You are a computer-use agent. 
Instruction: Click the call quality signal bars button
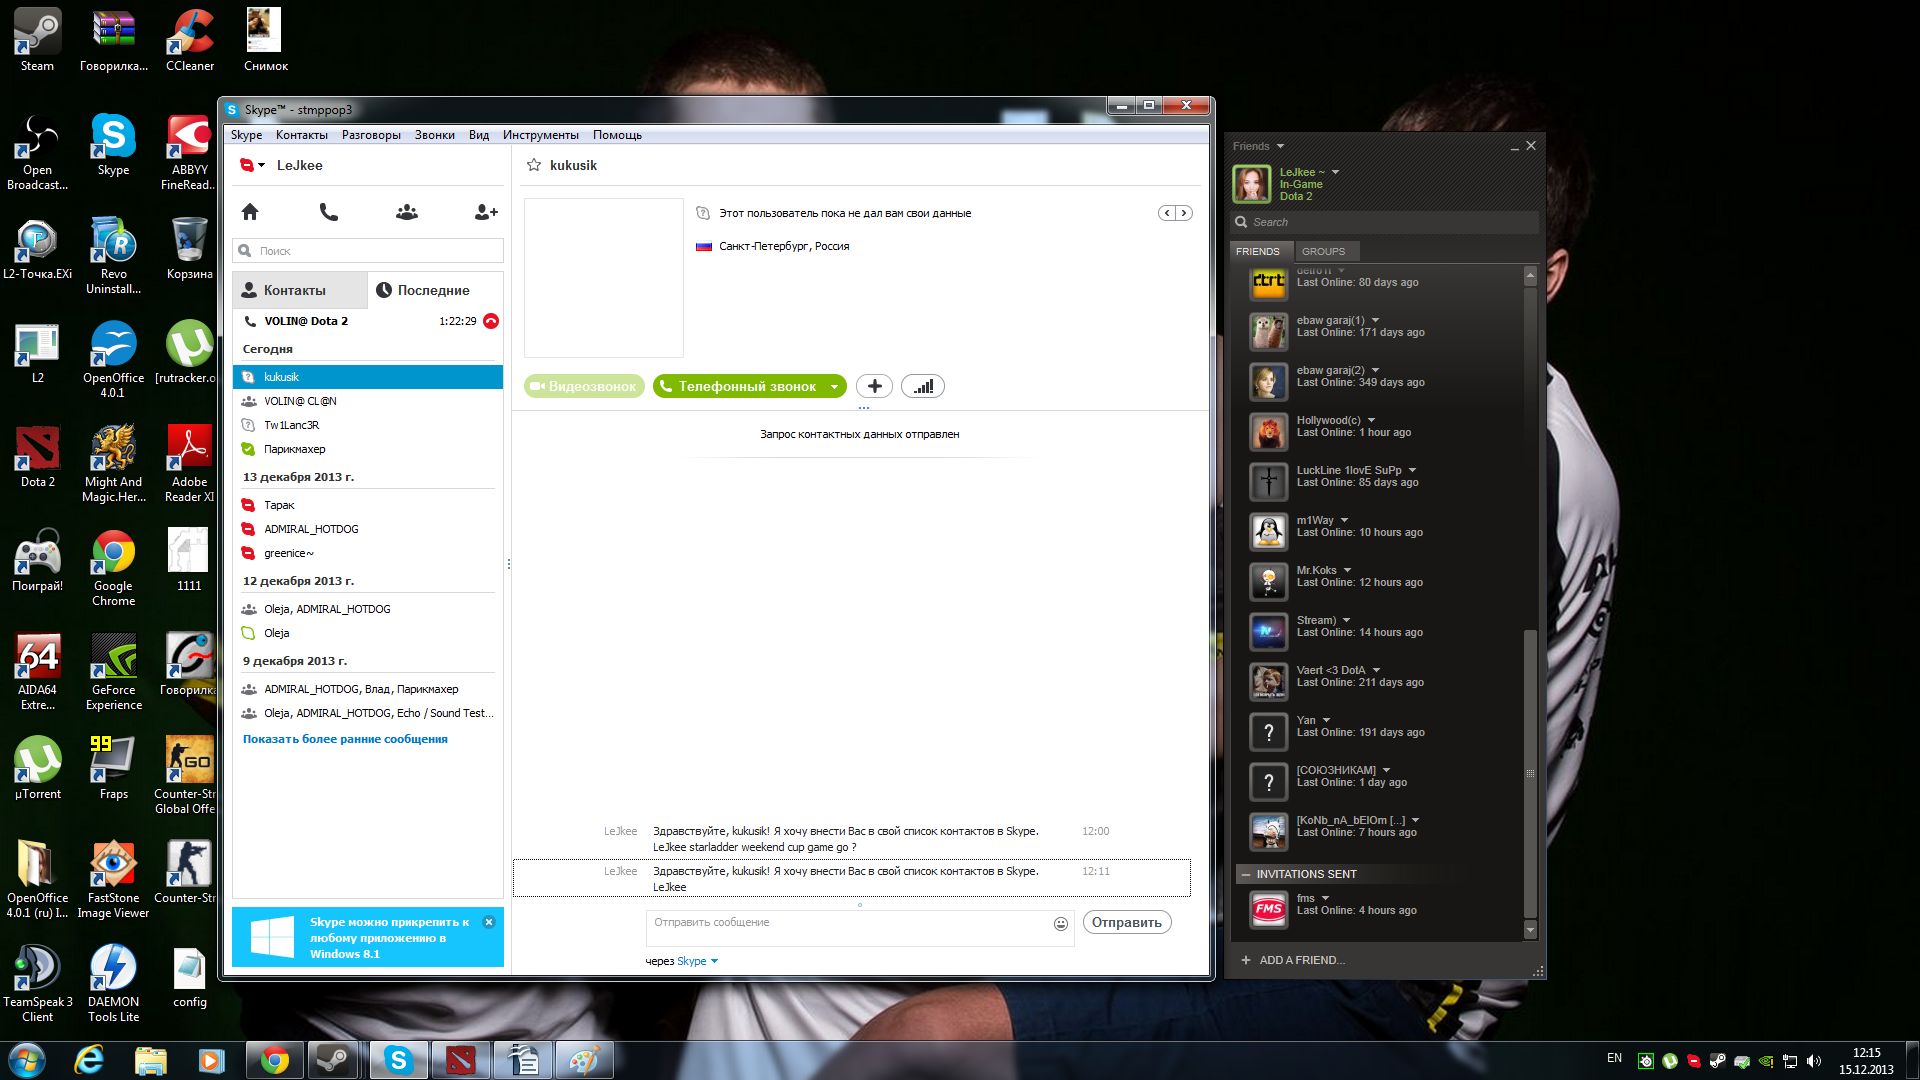923,386
